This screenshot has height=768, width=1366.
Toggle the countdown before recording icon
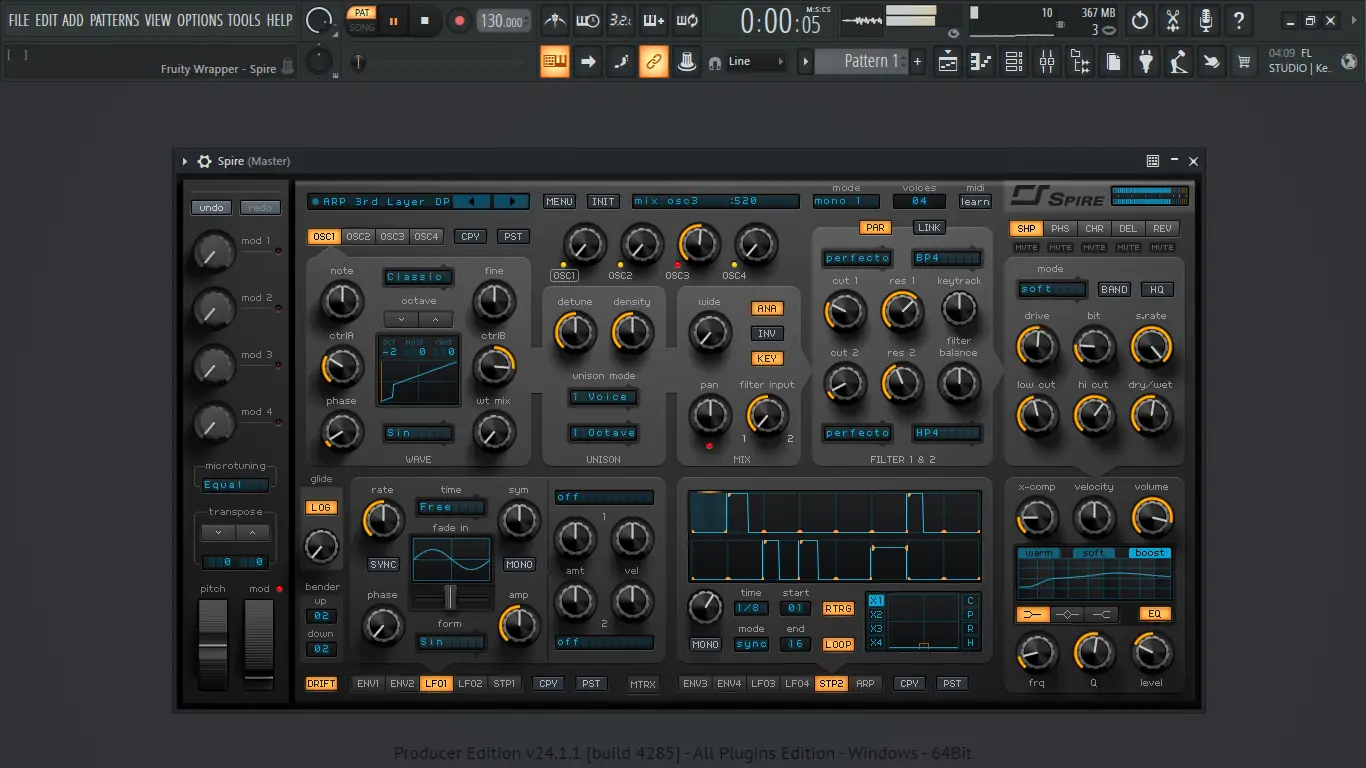click(x=621, y=20)
